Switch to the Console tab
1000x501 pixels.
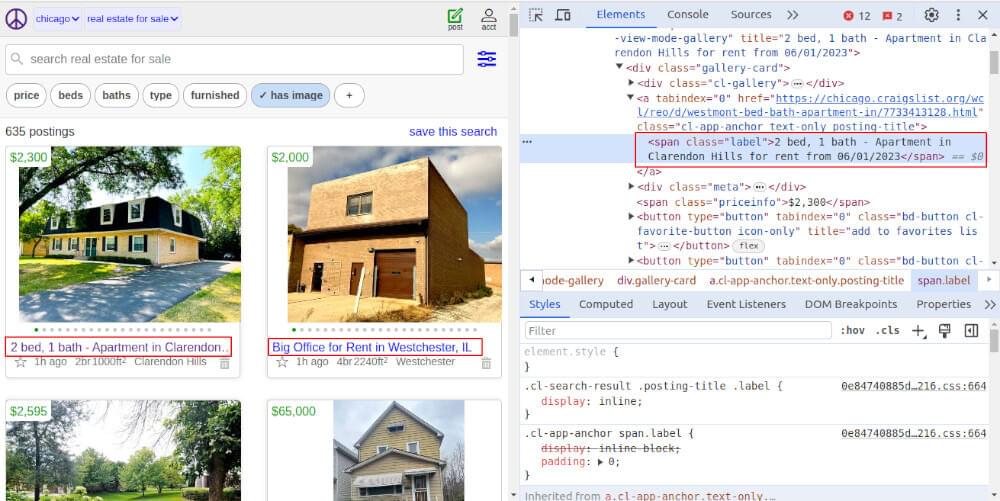pos(688,15)
